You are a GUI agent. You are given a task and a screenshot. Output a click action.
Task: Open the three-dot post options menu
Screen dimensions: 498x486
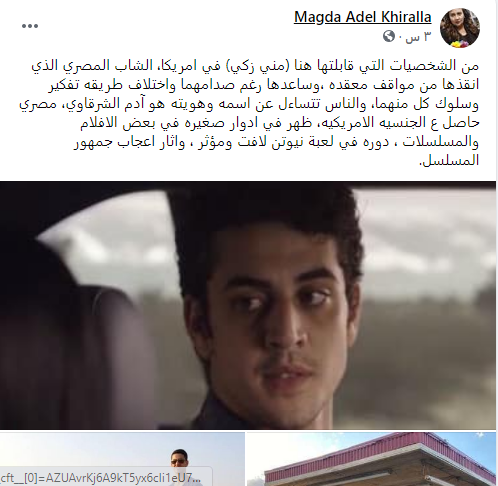(x=30, y=26)
